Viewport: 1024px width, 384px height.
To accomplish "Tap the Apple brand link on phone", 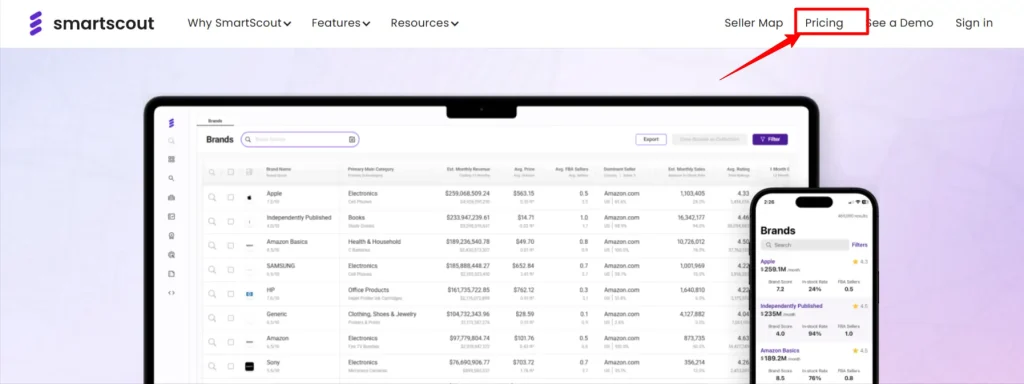I will (x=767, y=261).
